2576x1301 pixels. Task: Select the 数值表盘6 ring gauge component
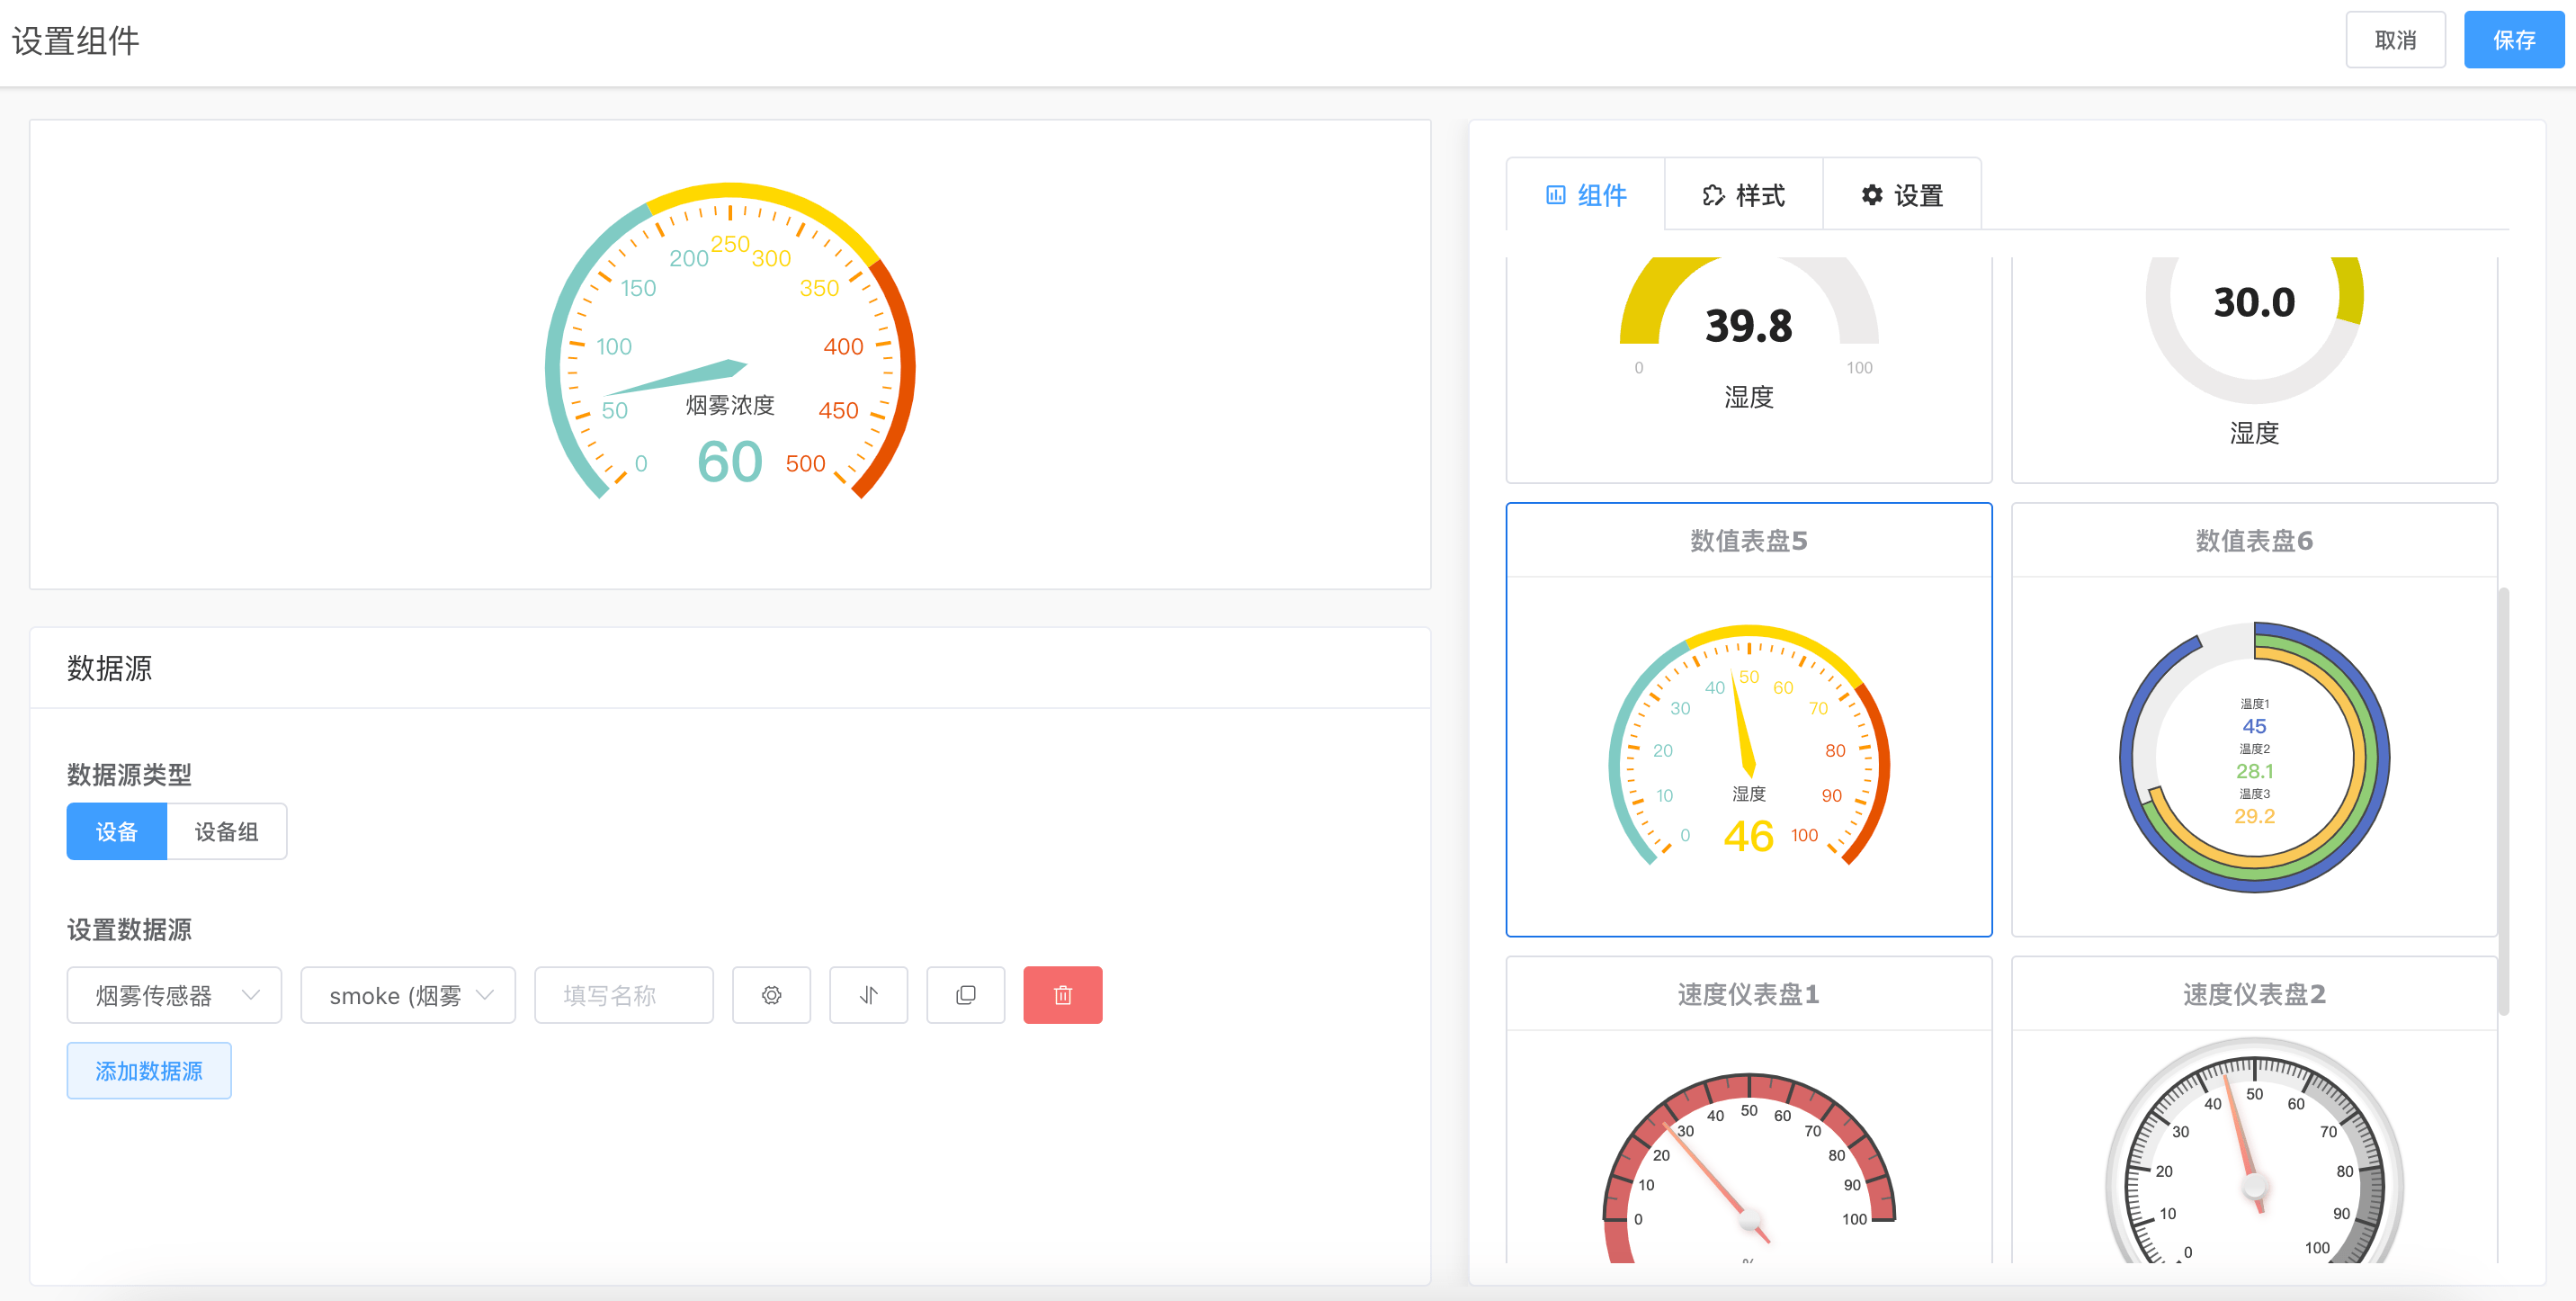tap(2253, 720)
